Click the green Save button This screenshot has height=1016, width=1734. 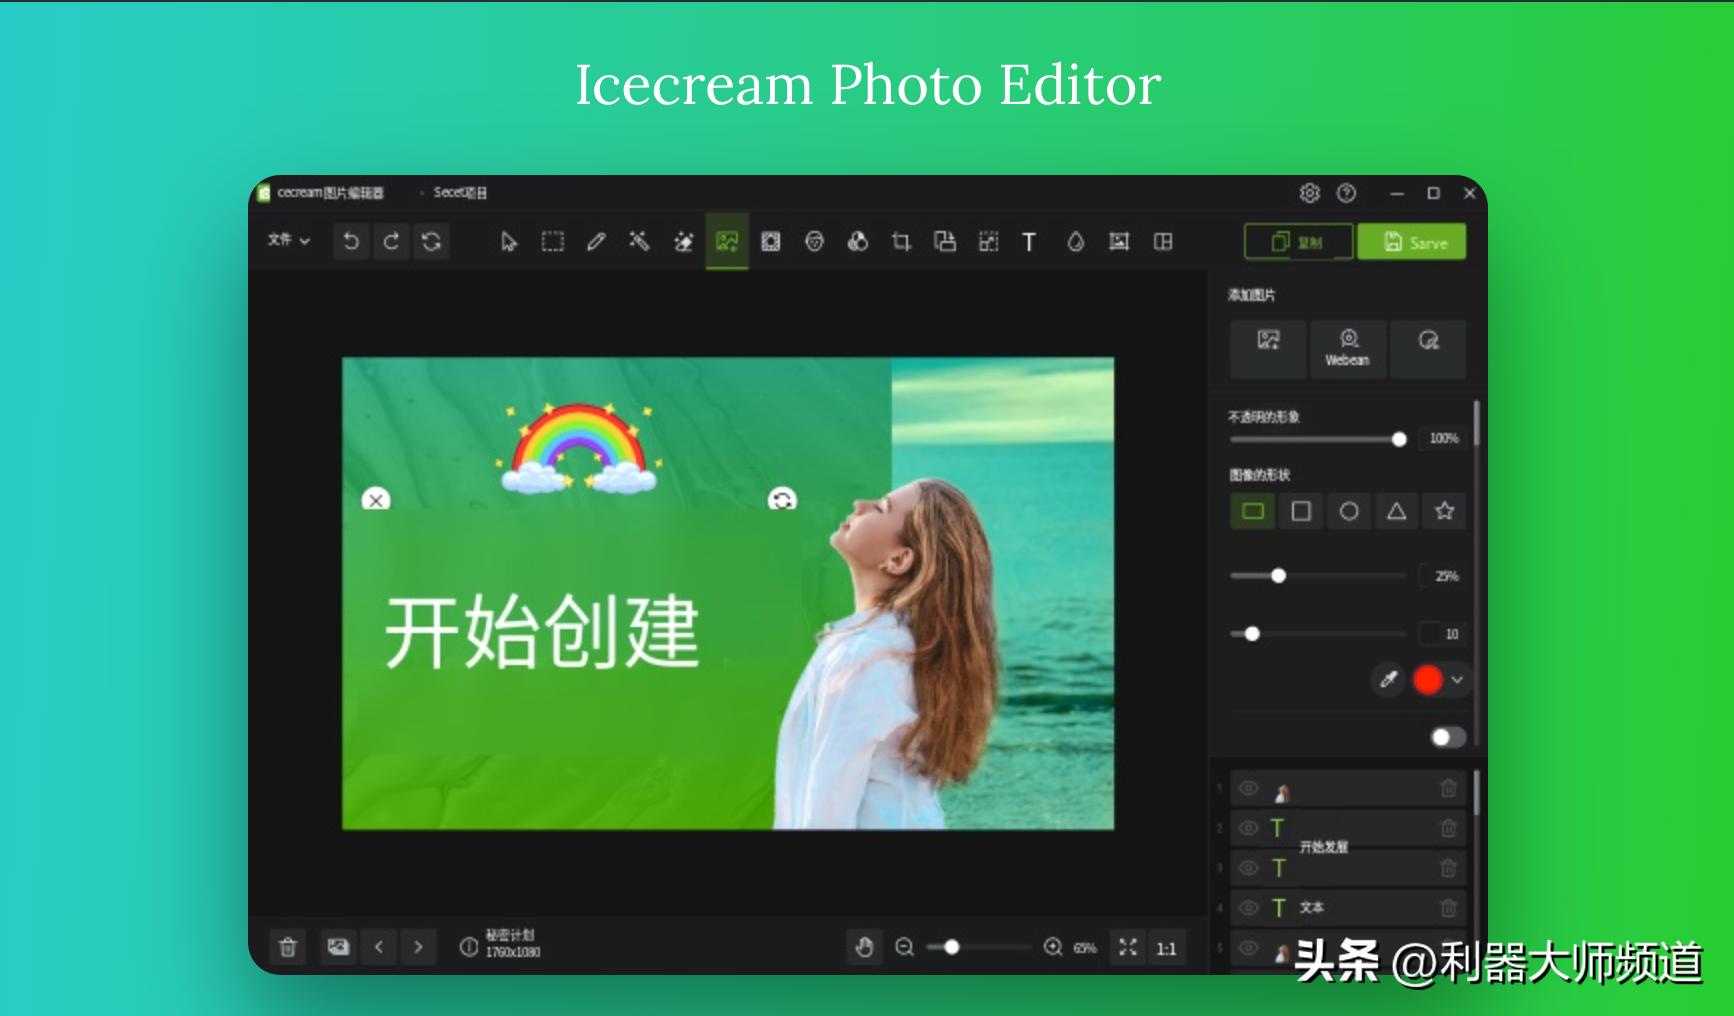1412,242
